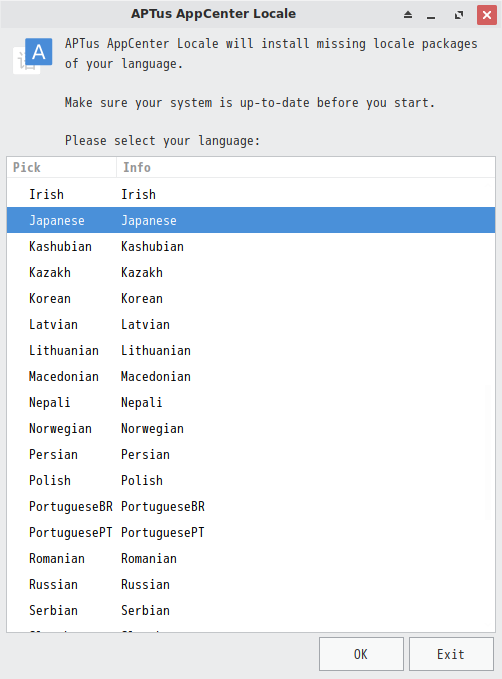Pick Norwegian from the list
Image resolution: width=502 pixels, height=679 pixels.
(251, 428)
